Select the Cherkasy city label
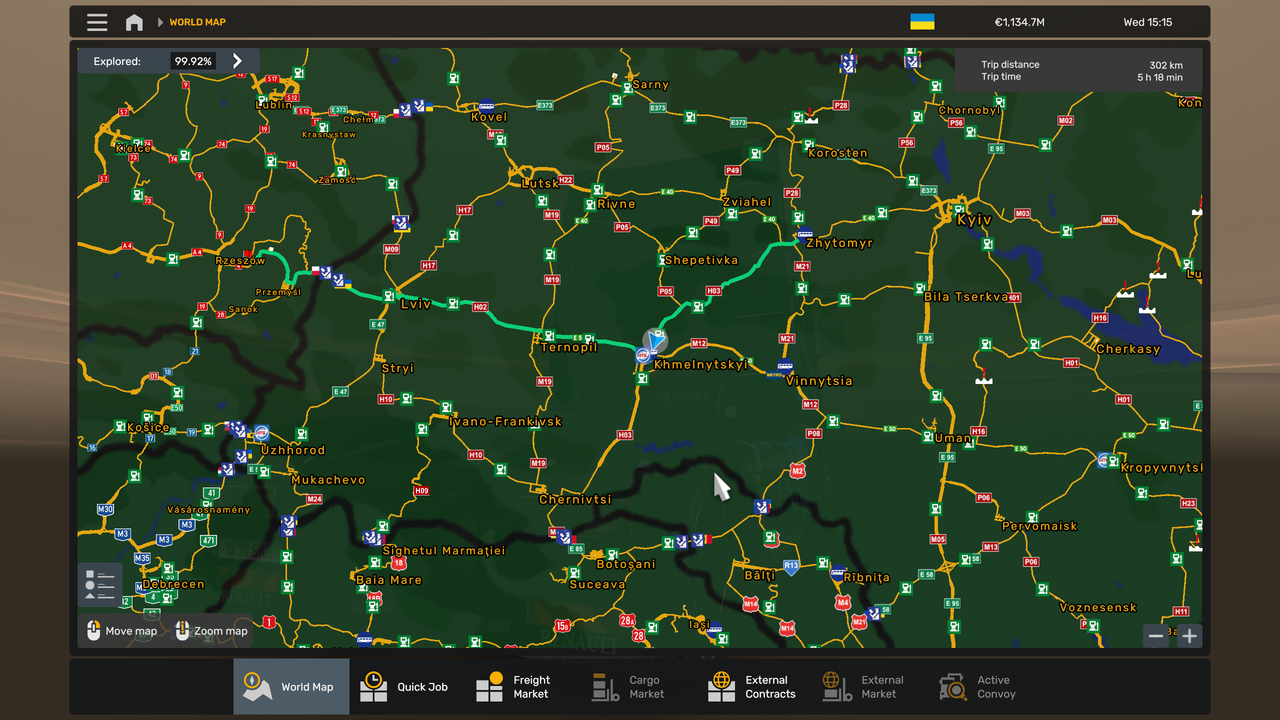 click(1128, 350)
